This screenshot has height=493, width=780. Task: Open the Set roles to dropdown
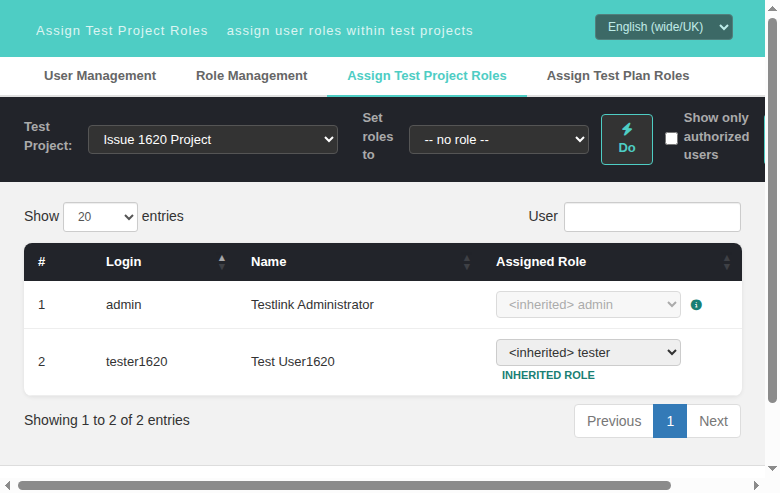pos(498,140)
